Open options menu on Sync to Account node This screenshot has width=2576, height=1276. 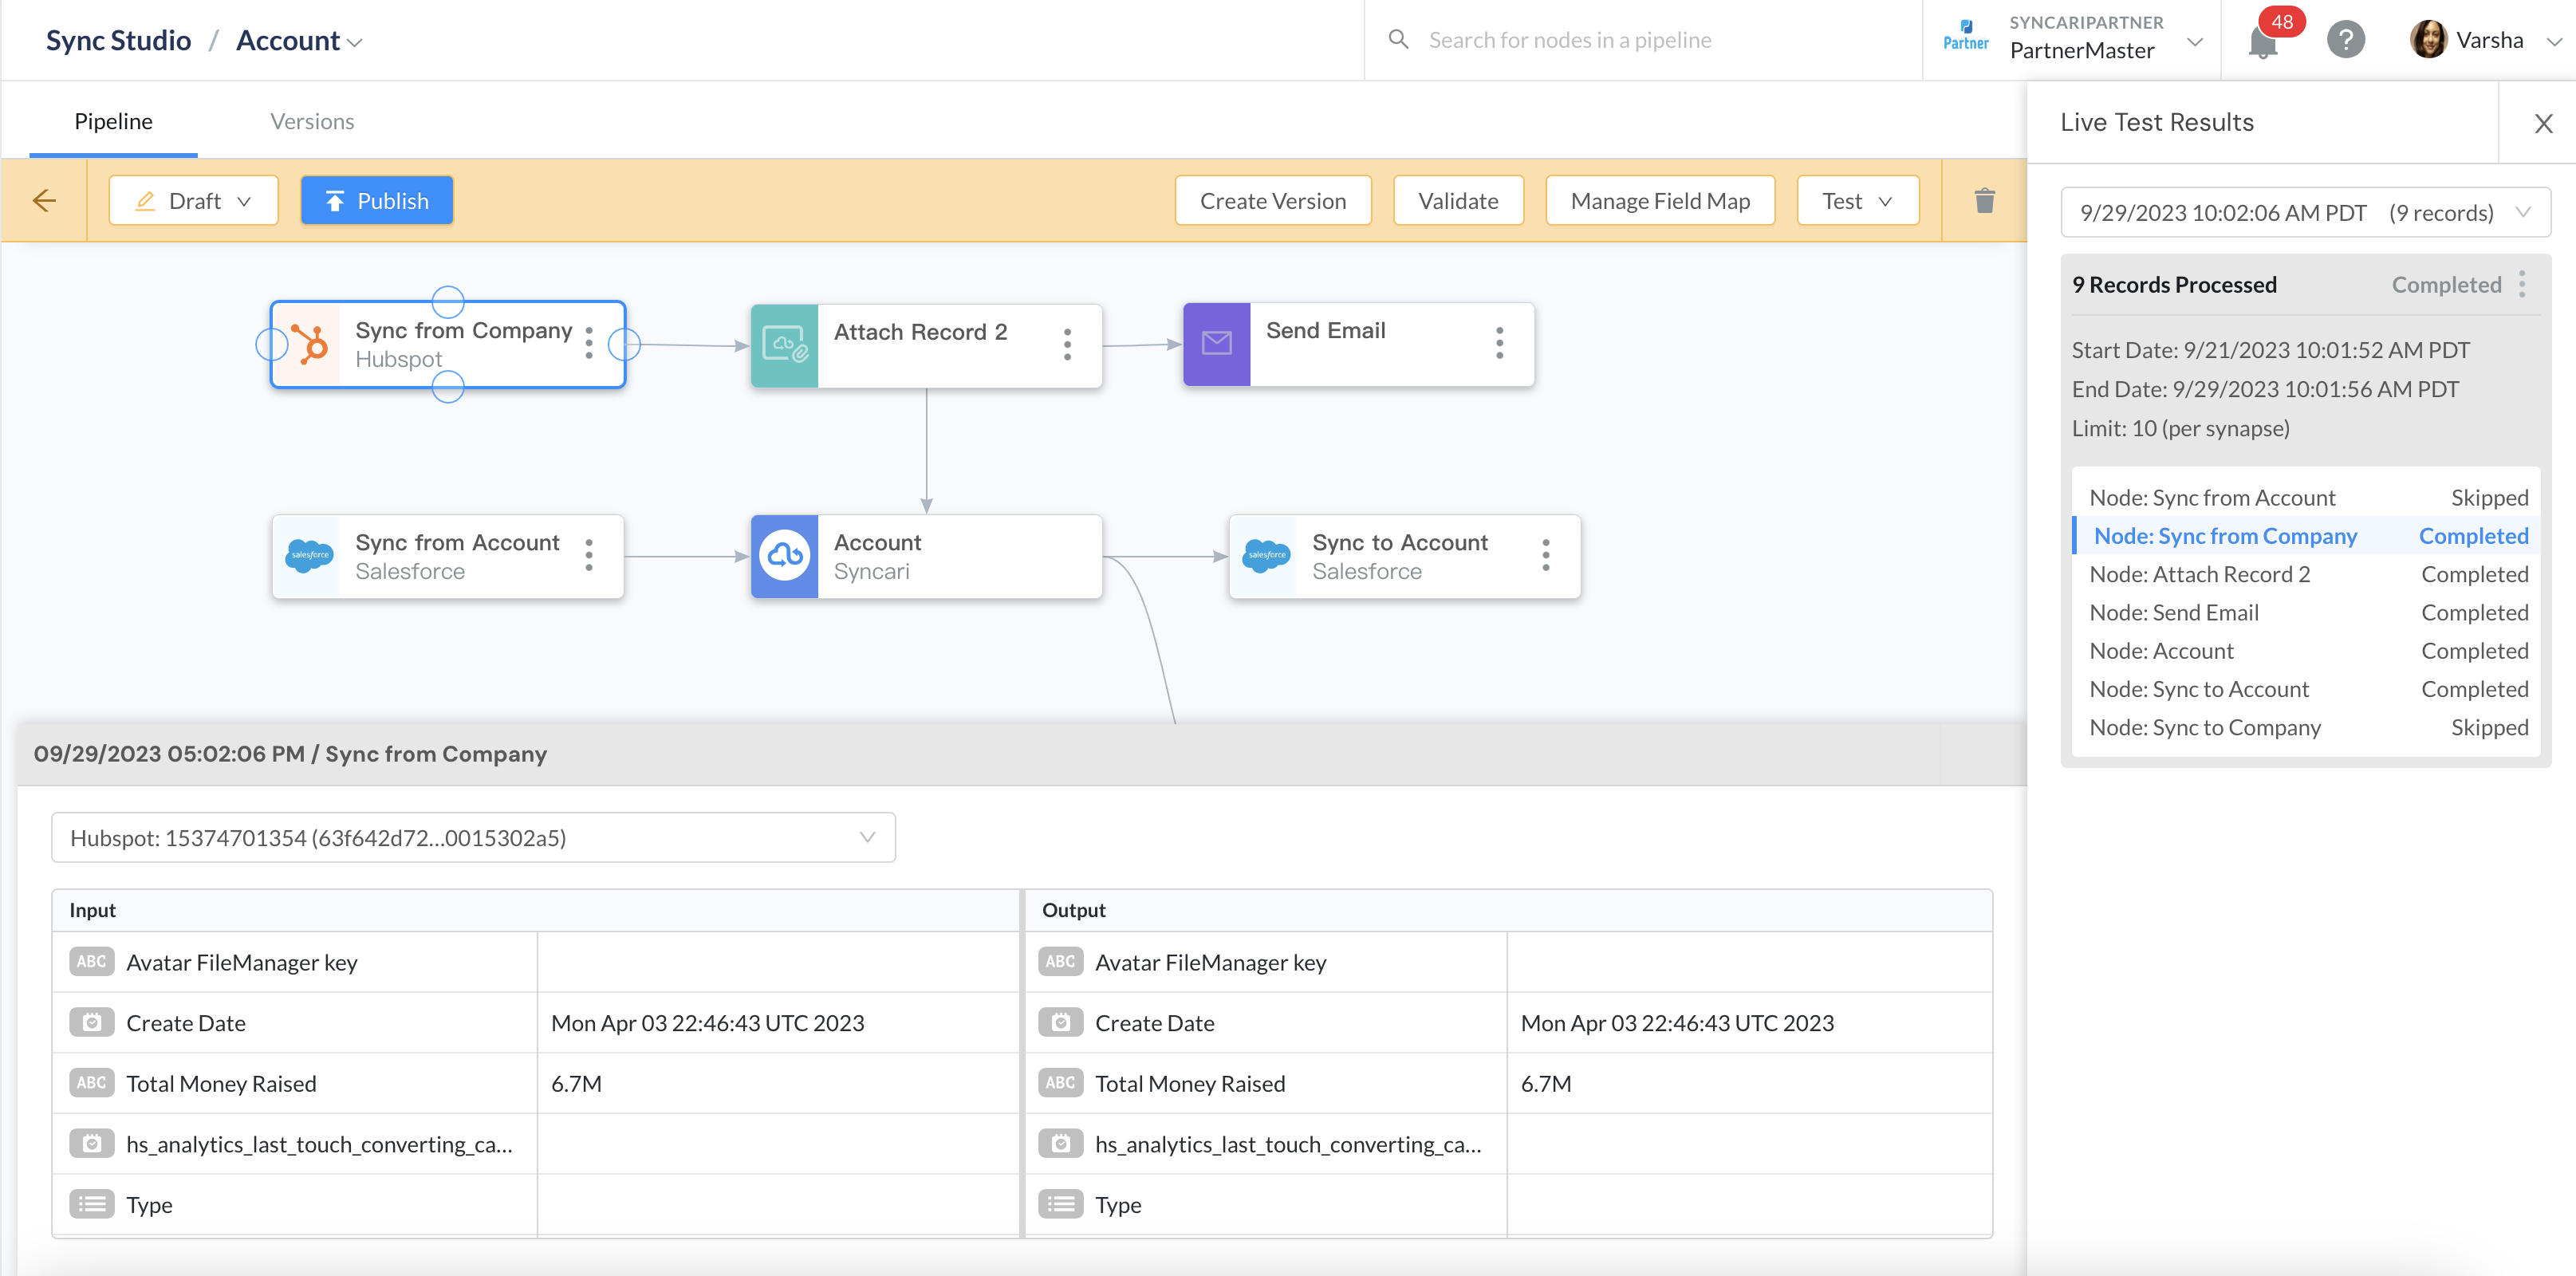(x=1546, y=556)
